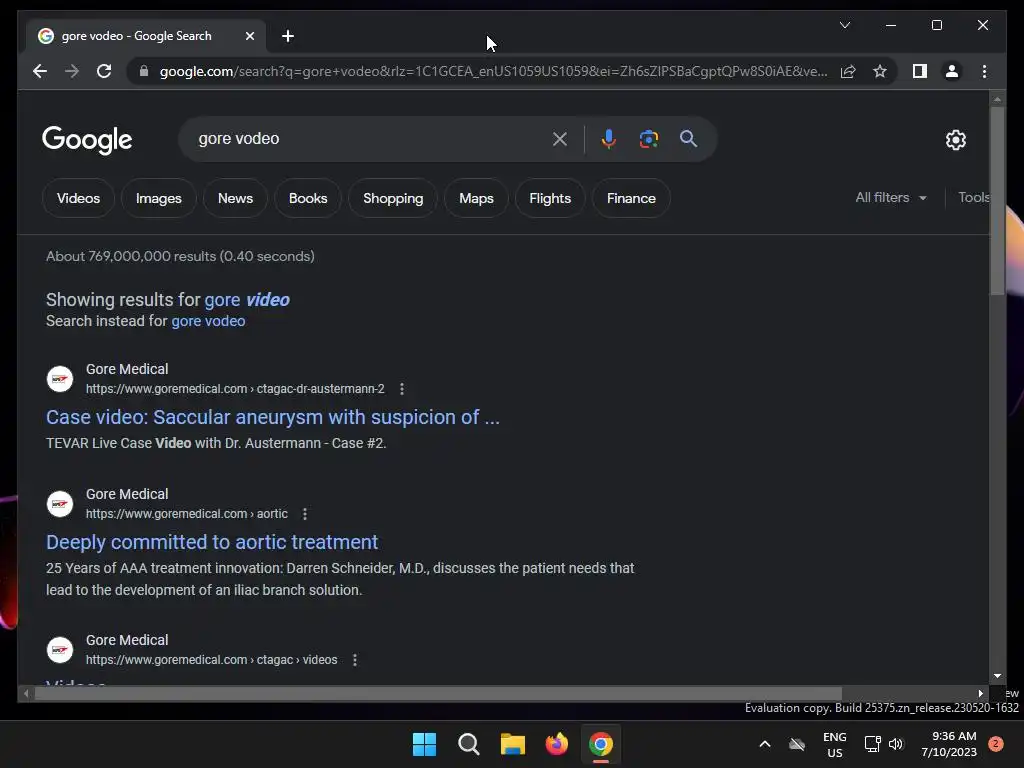Click the vertical scrollbar thumb
Image resolution: width=1024 pixels, height=768 pixels.
(x=997, y=200)
